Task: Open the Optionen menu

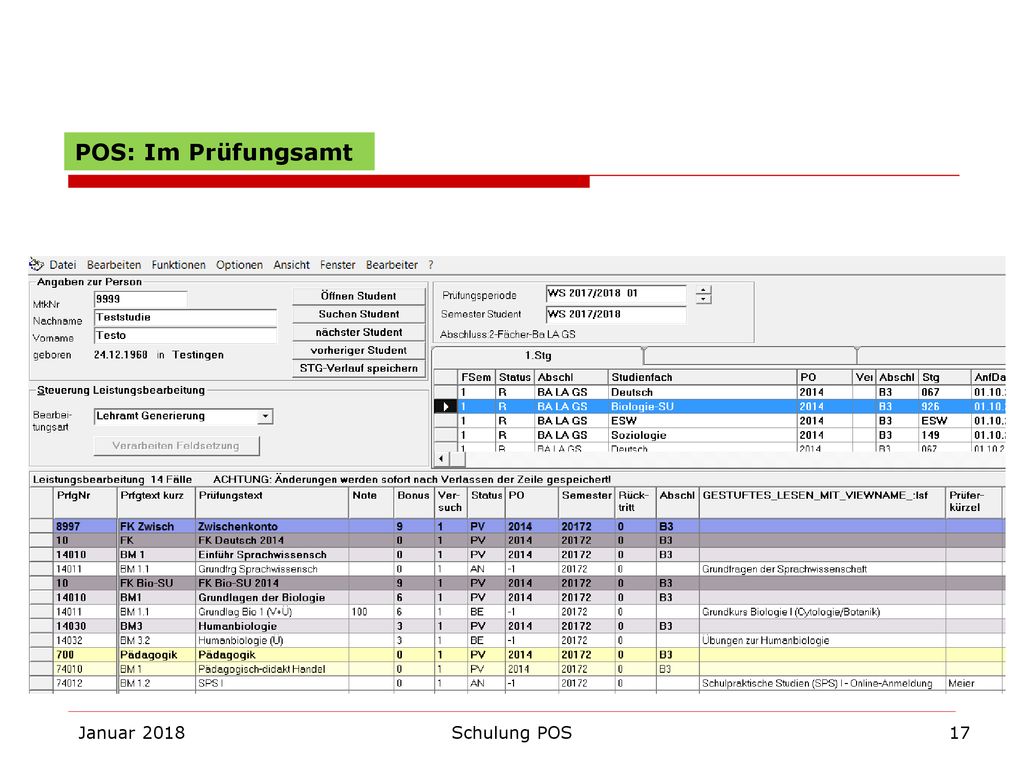Action: (x=239, y=264)
